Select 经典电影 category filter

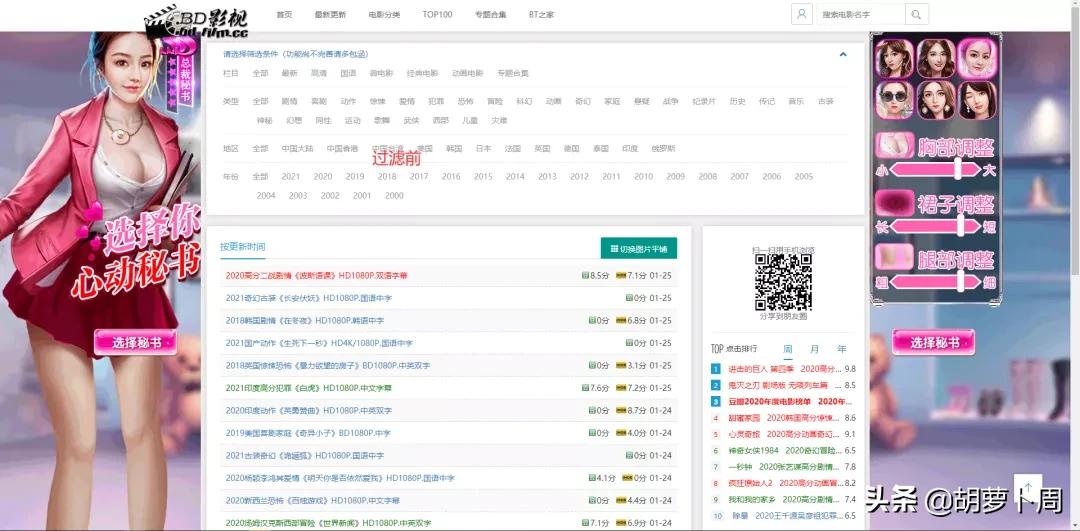click(x=422, y=73)
